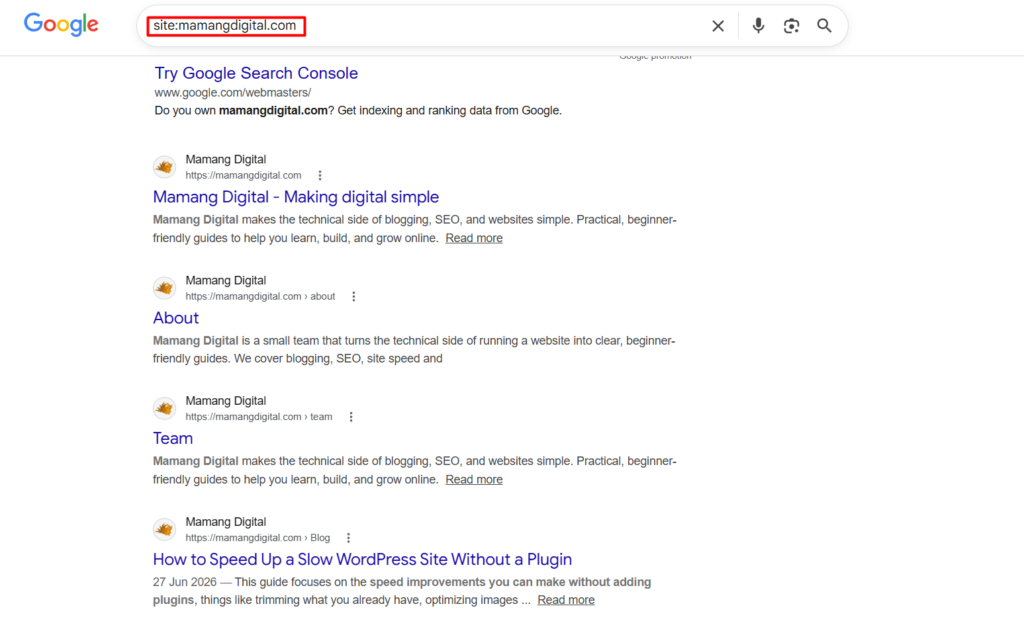Click https://mamangdigital.com › Blog breadcrumb
Viewport: 1024px width, 635px height.
coord(258,538)
